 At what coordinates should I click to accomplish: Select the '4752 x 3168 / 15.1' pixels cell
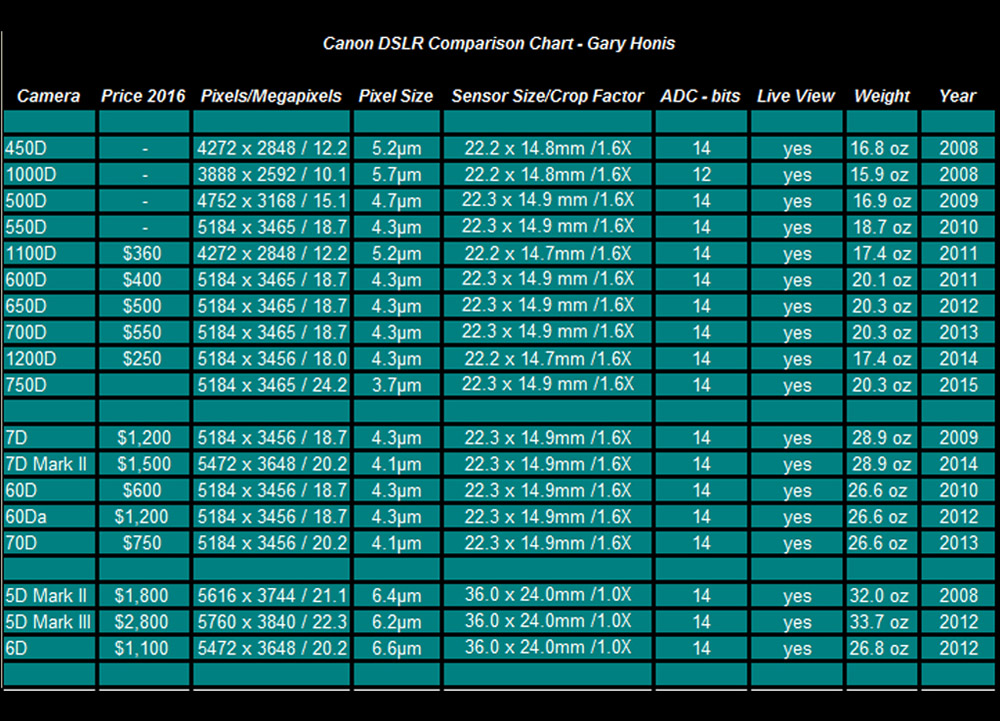(272, 201)
